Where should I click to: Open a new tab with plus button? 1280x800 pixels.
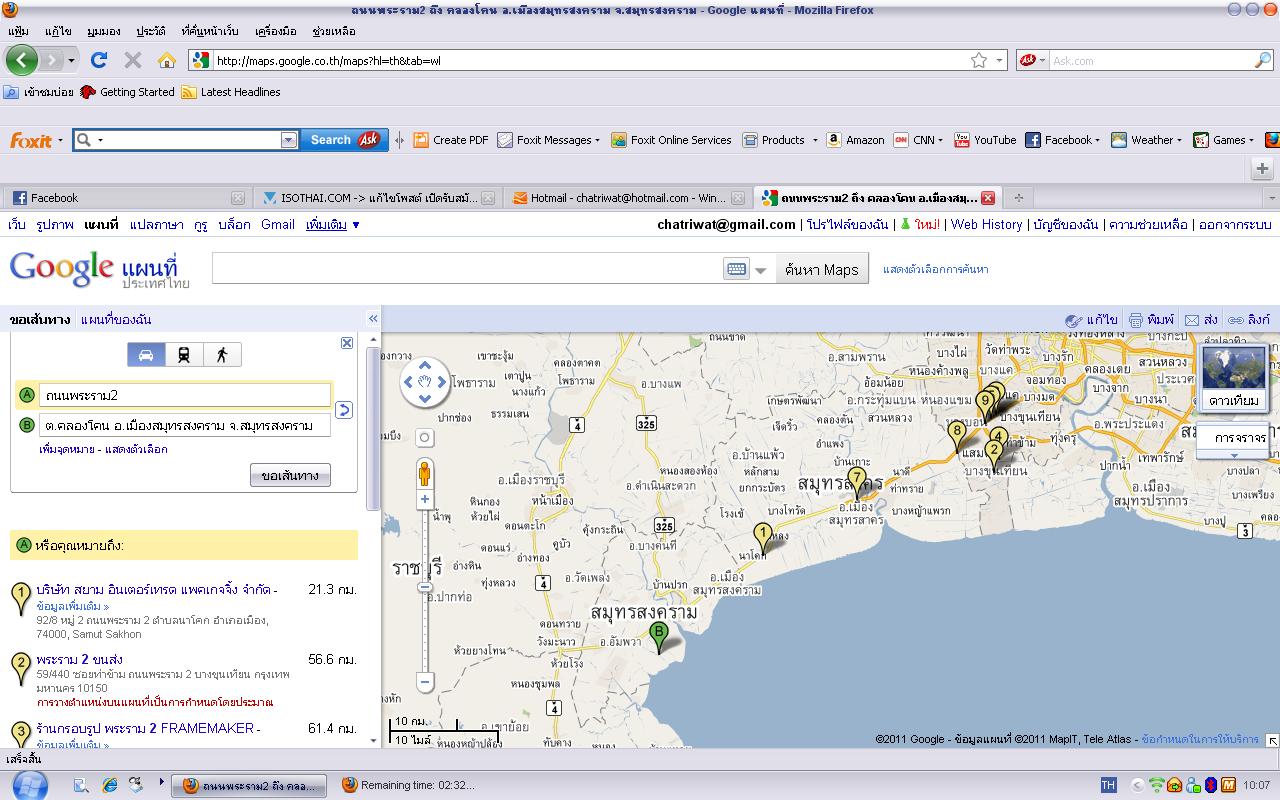(x=1018, y=198)
